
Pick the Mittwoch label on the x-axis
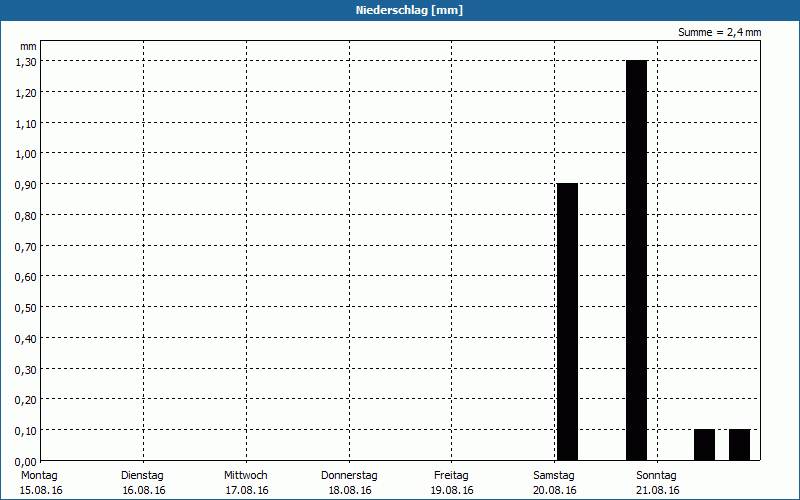click(x=246, y=475)
